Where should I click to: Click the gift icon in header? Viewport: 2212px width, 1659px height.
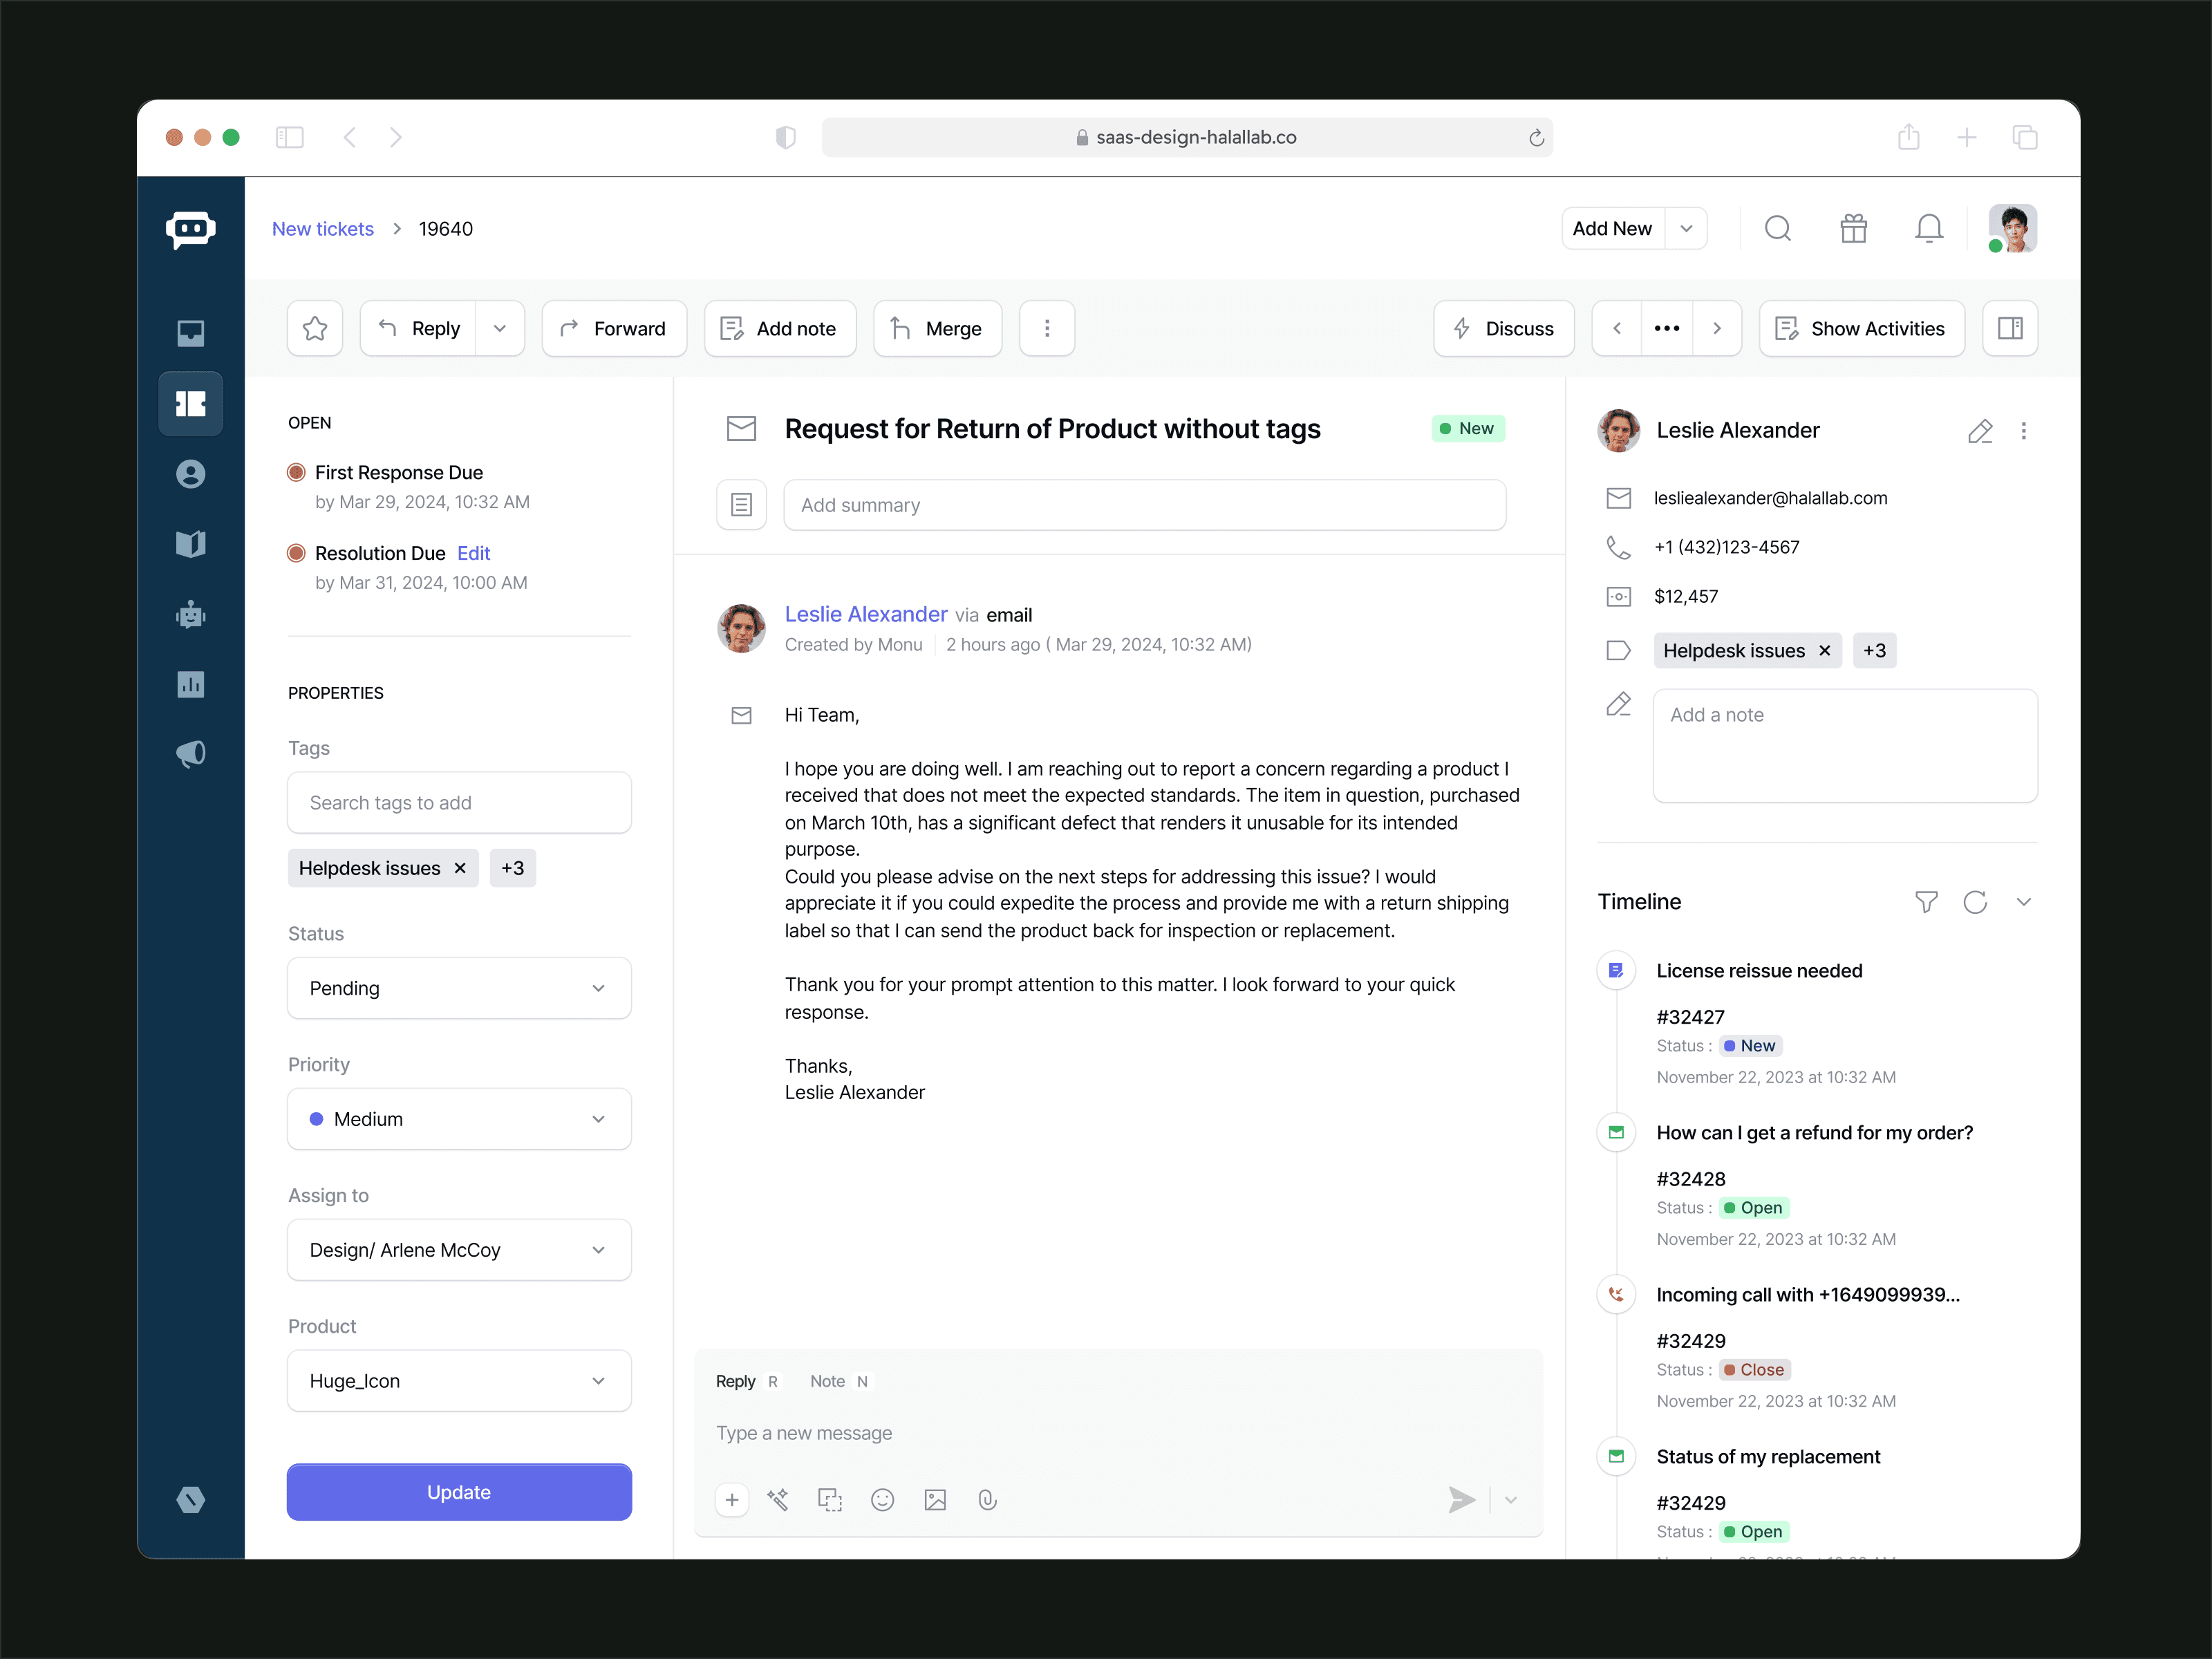click(x=1853, y=229)
